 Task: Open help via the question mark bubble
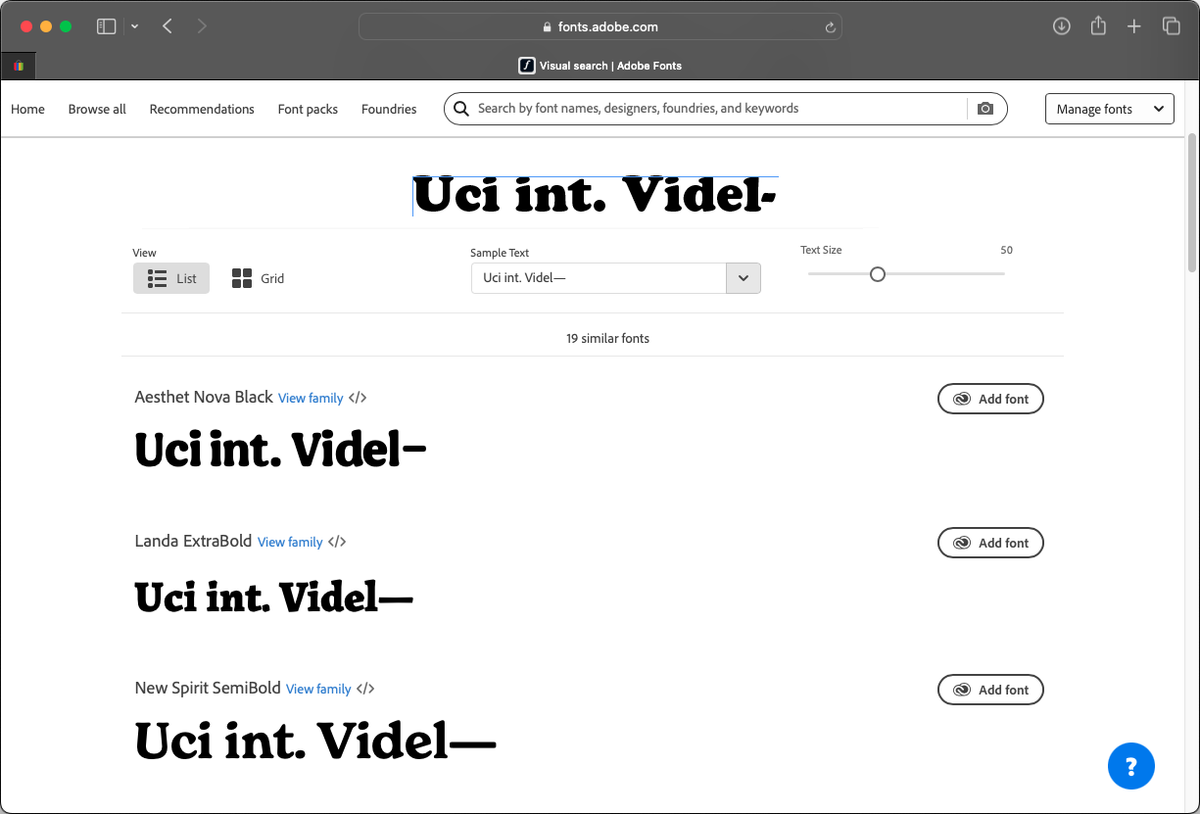1131,765
